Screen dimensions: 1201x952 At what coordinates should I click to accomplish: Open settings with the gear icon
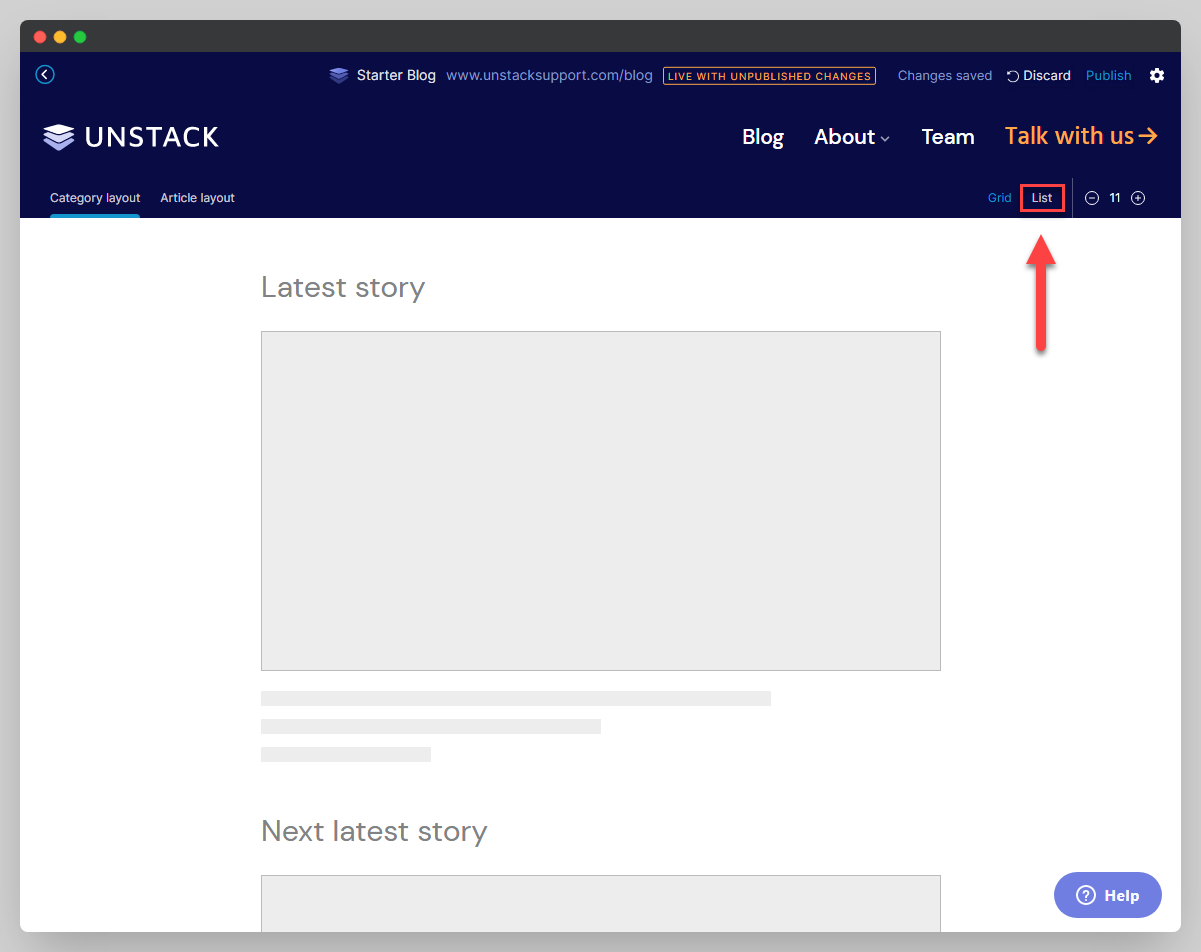[1157, 76]
